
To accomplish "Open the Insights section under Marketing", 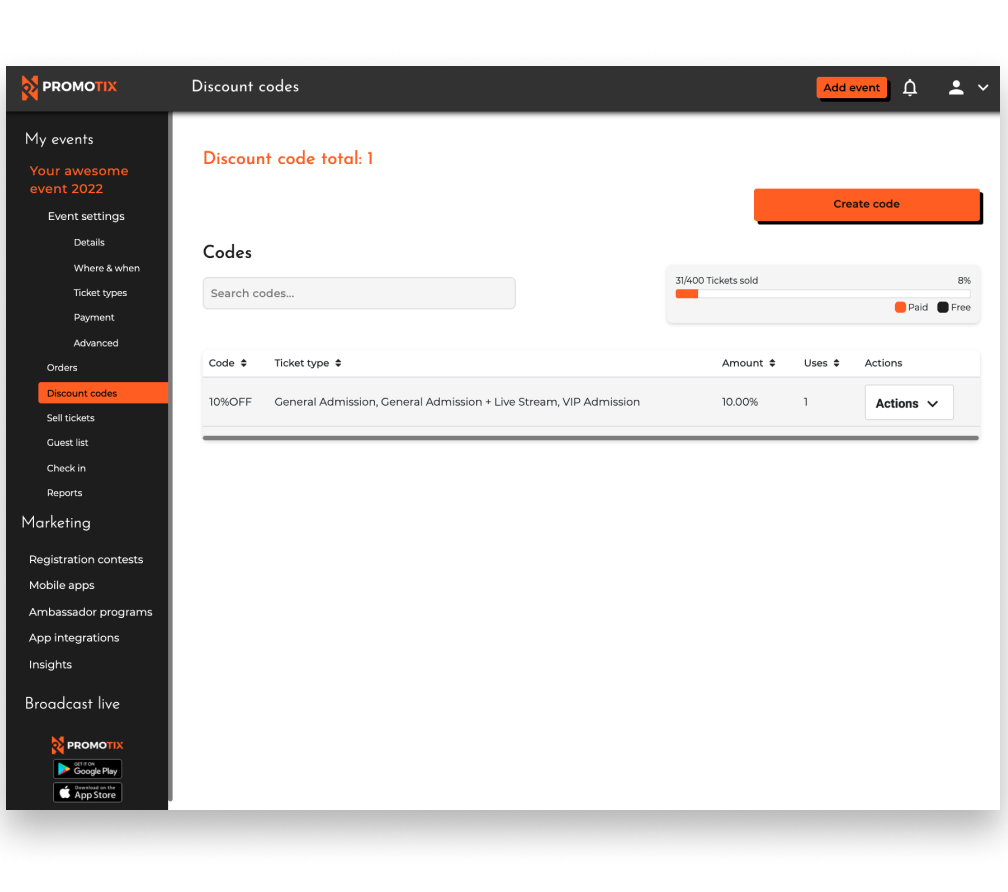I will point(50,664).
